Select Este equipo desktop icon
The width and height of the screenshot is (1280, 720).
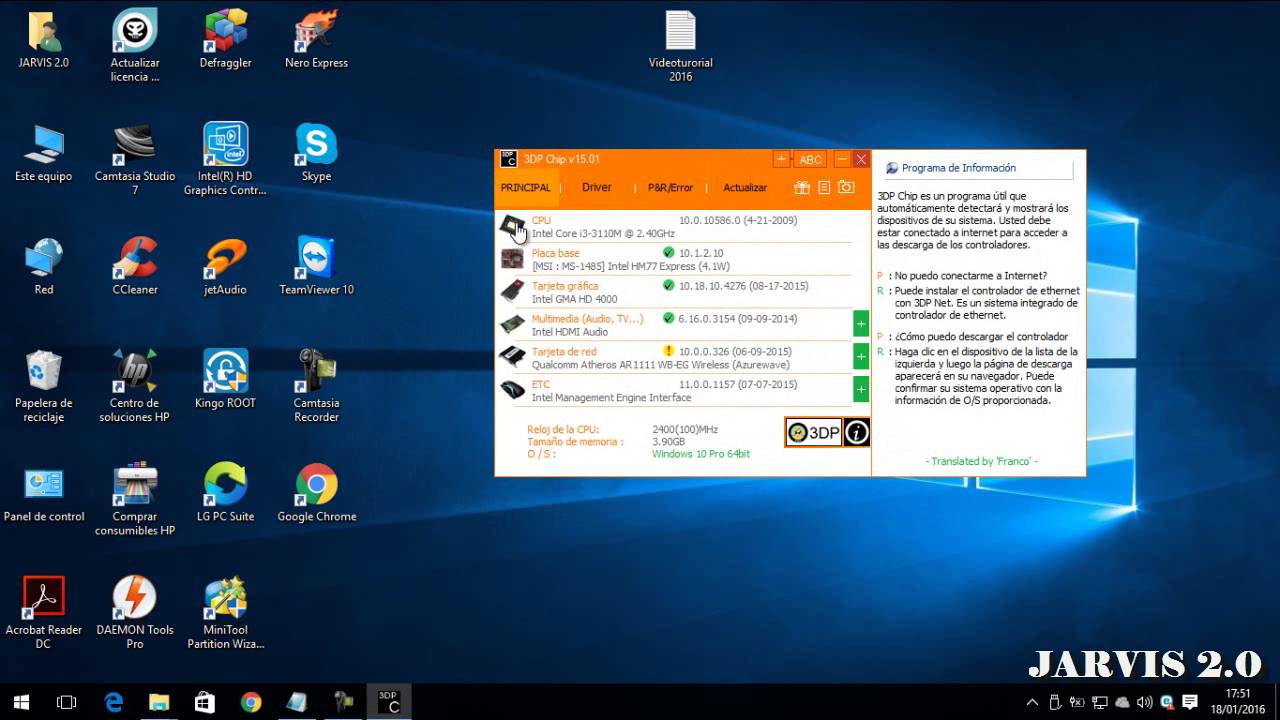click(44, 153)
